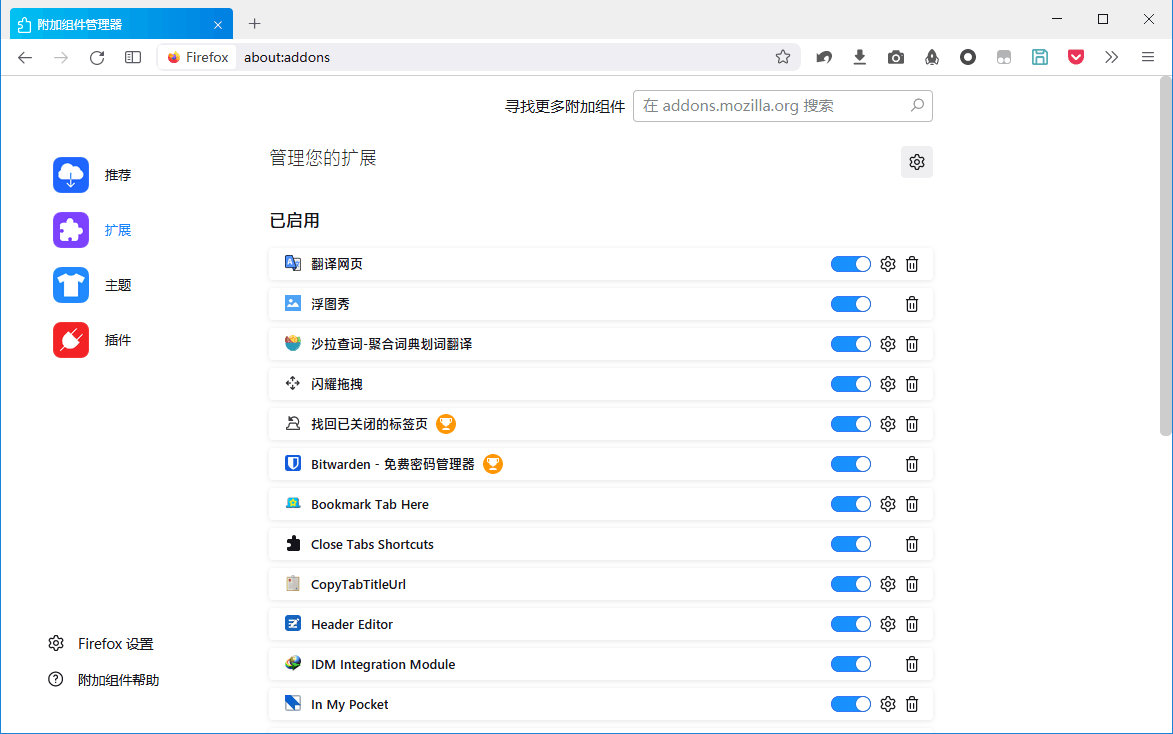This screenshot has width=1173, height=734.
Task: Switch off the Bitwarden extension
Action: [851, 465]
